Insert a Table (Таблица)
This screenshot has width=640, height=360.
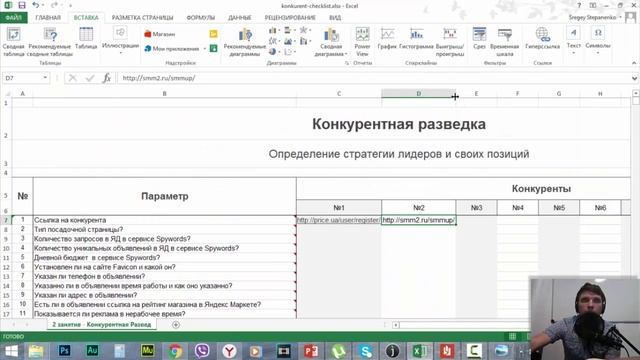click(x=86, y=39)
